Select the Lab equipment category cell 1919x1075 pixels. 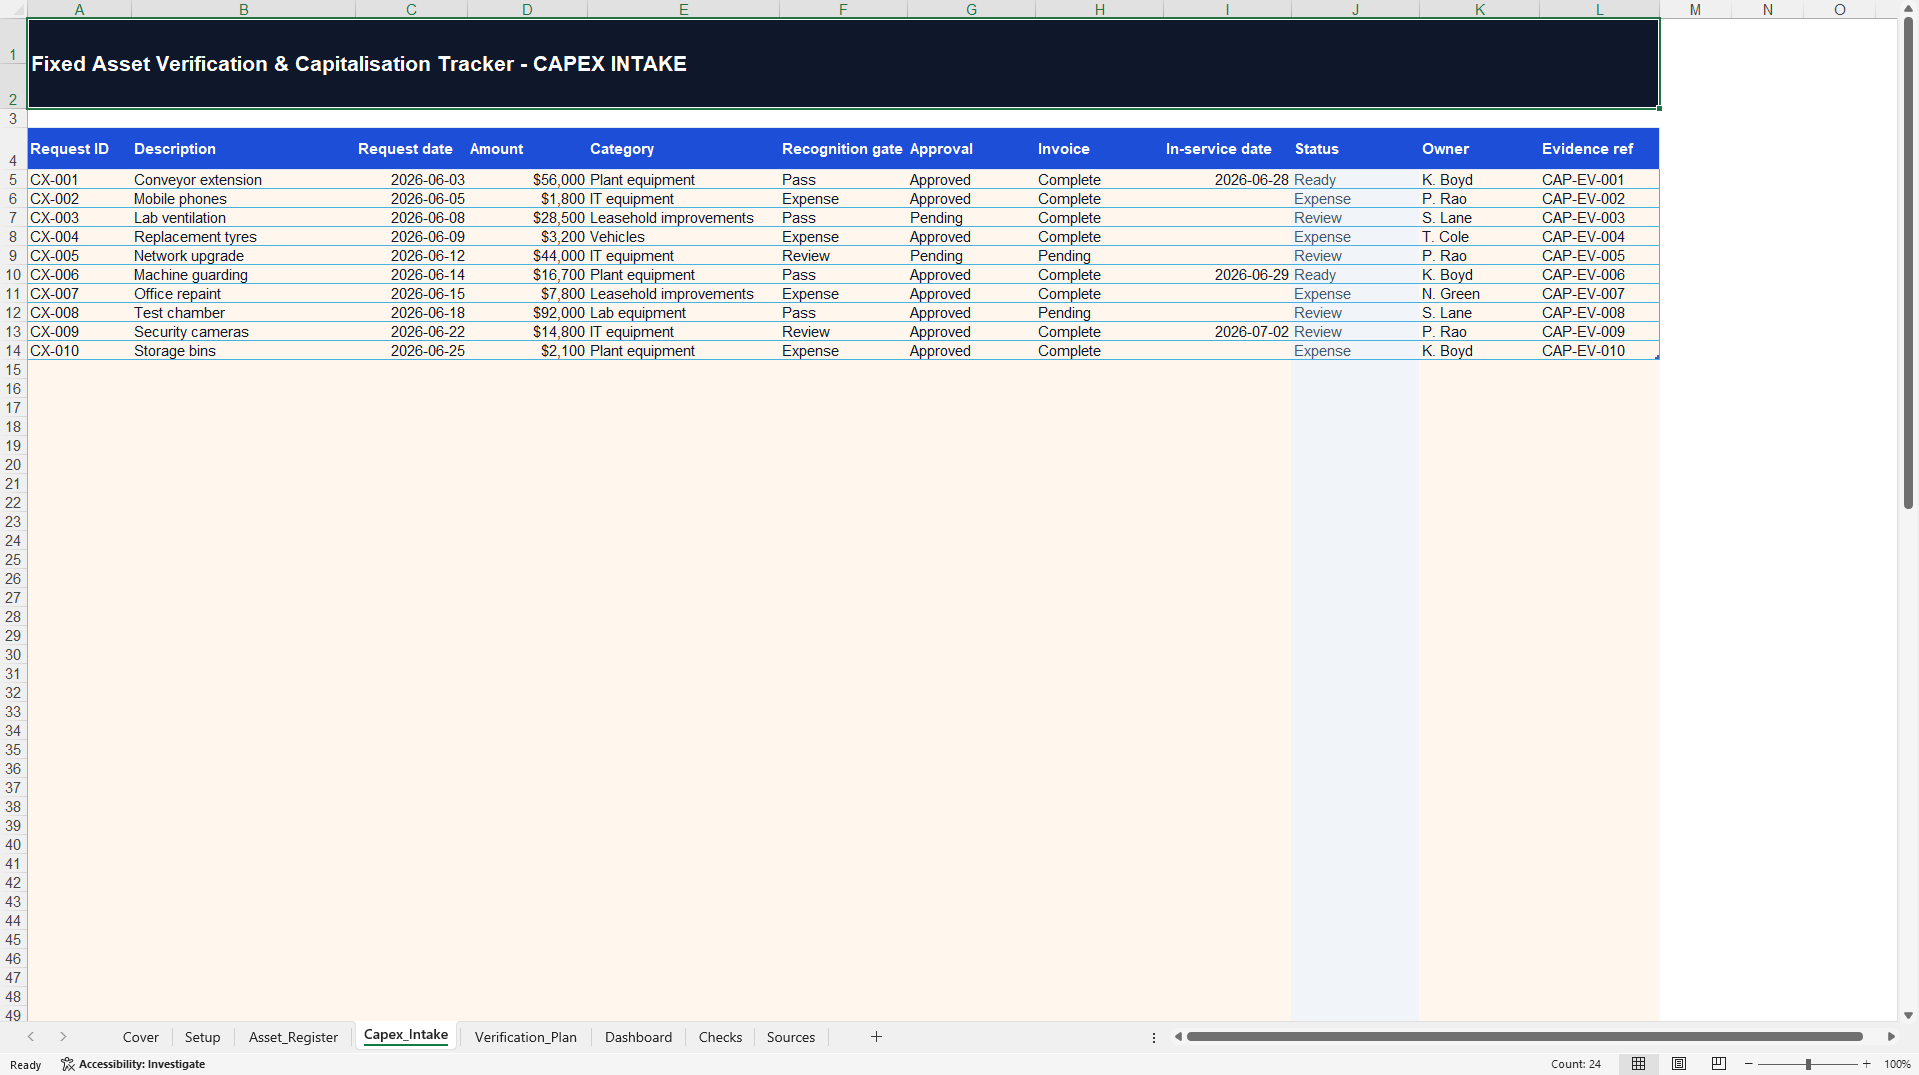tap(683, 313)
